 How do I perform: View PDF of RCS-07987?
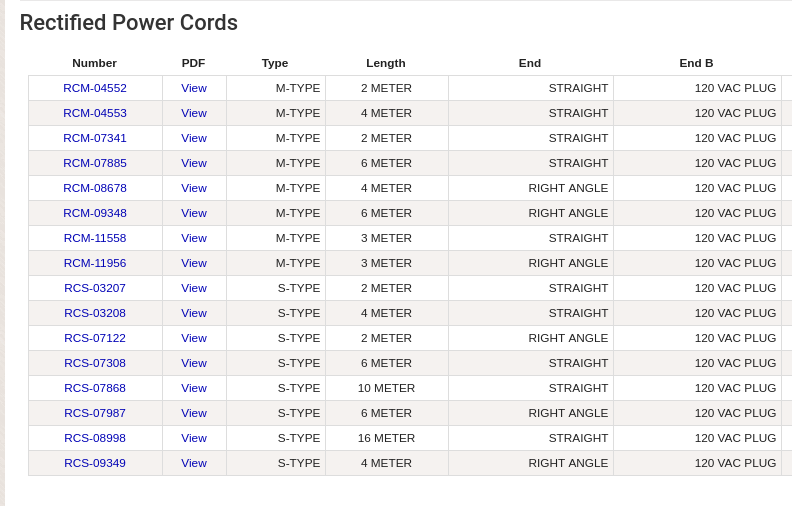point(194,413)
